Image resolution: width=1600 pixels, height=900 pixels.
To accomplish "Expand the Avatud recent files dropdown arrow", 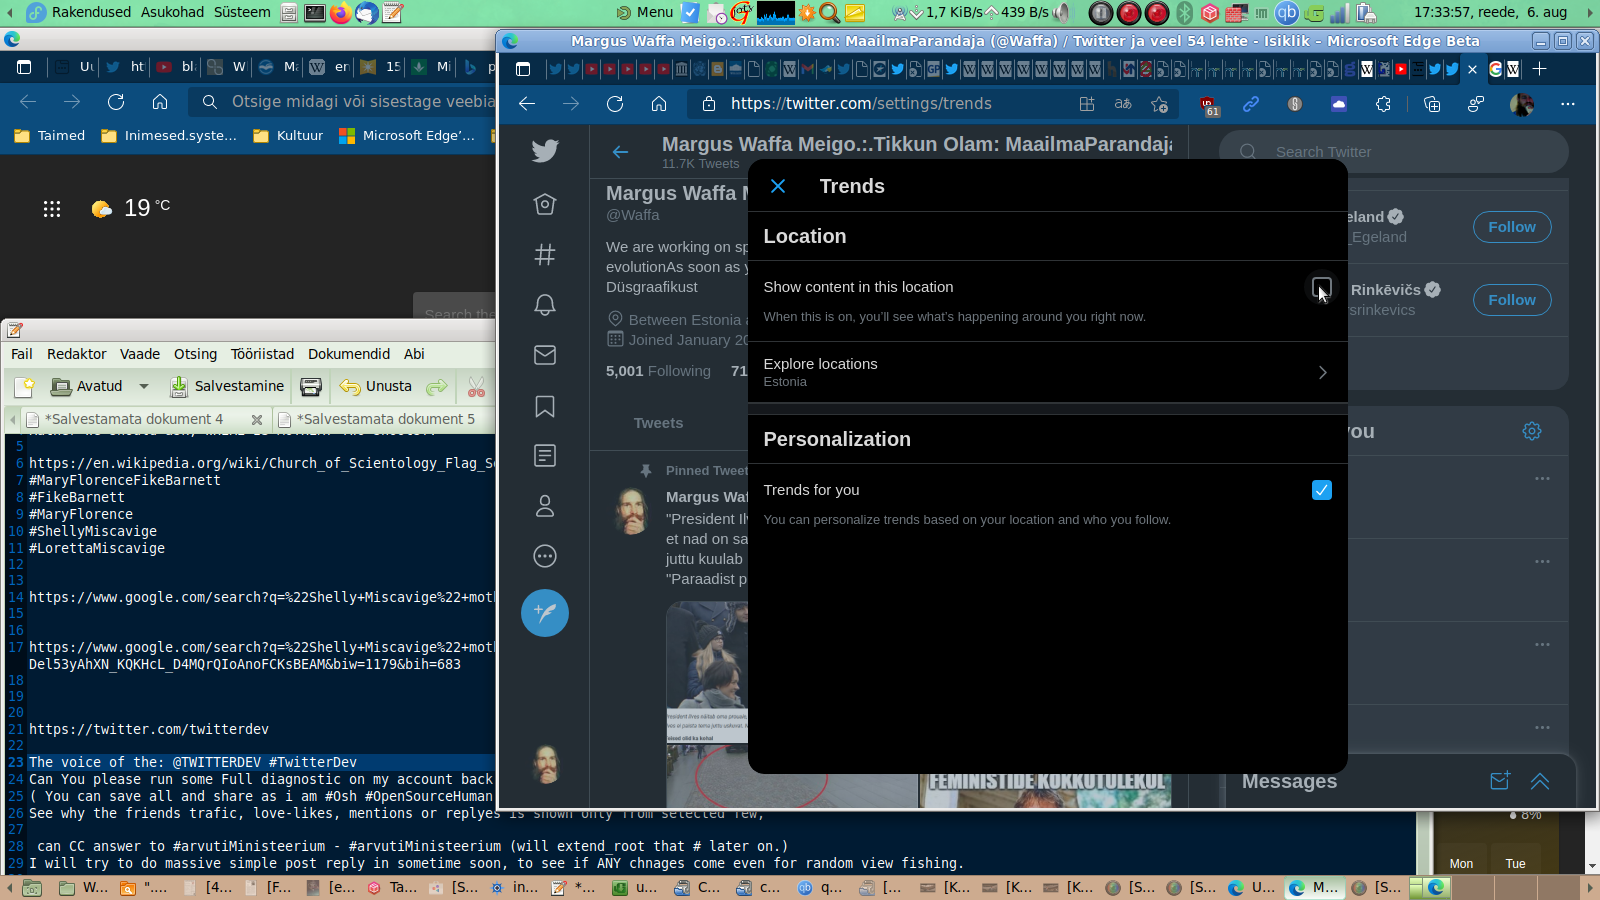I will click(x=144, y=387).
